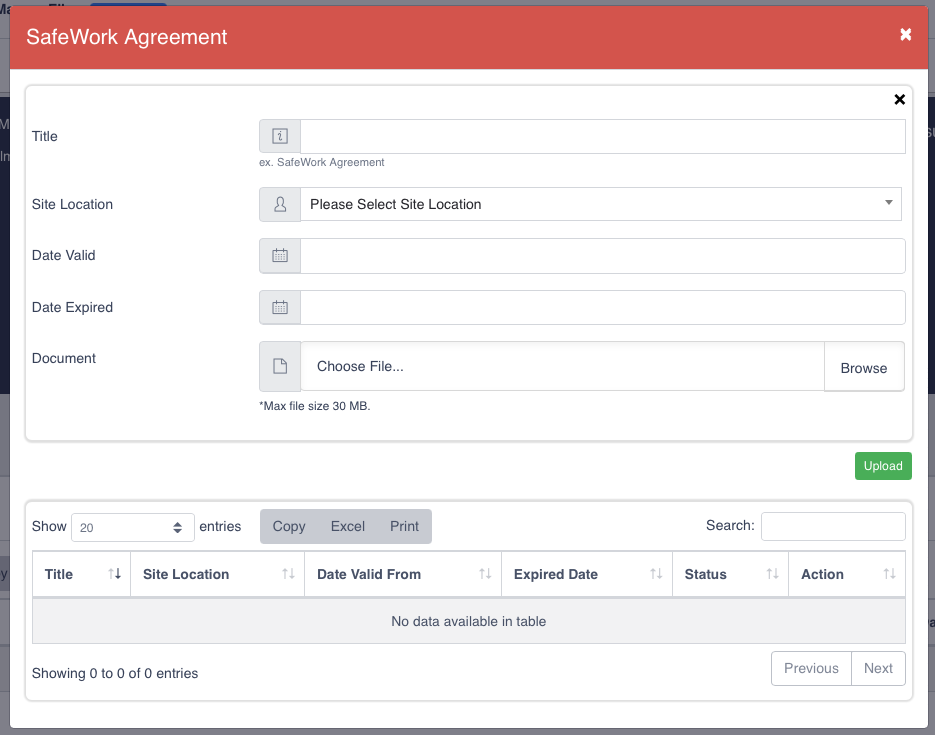The image size is (935, 735).
Task: Sort table by Action column
Action: (x=847, y=574)
